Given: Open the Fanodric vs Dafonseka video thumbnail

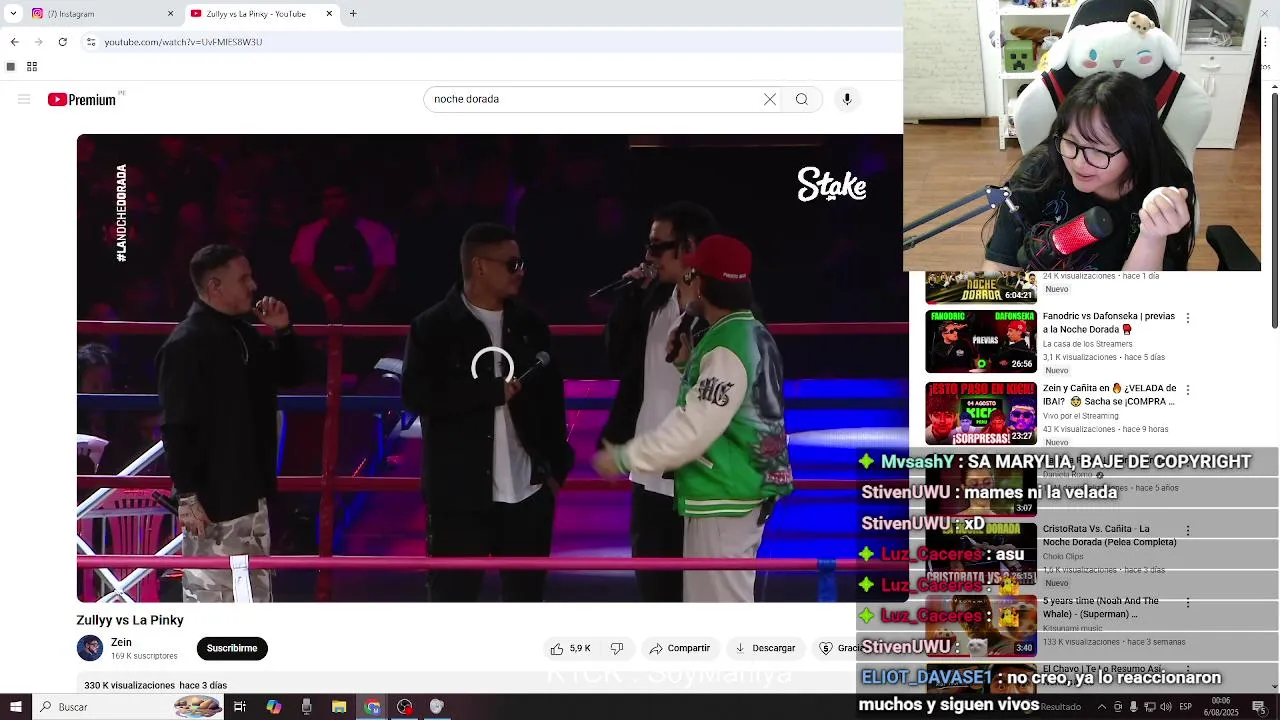Looking at the screenshot, I should pos(981,341).
